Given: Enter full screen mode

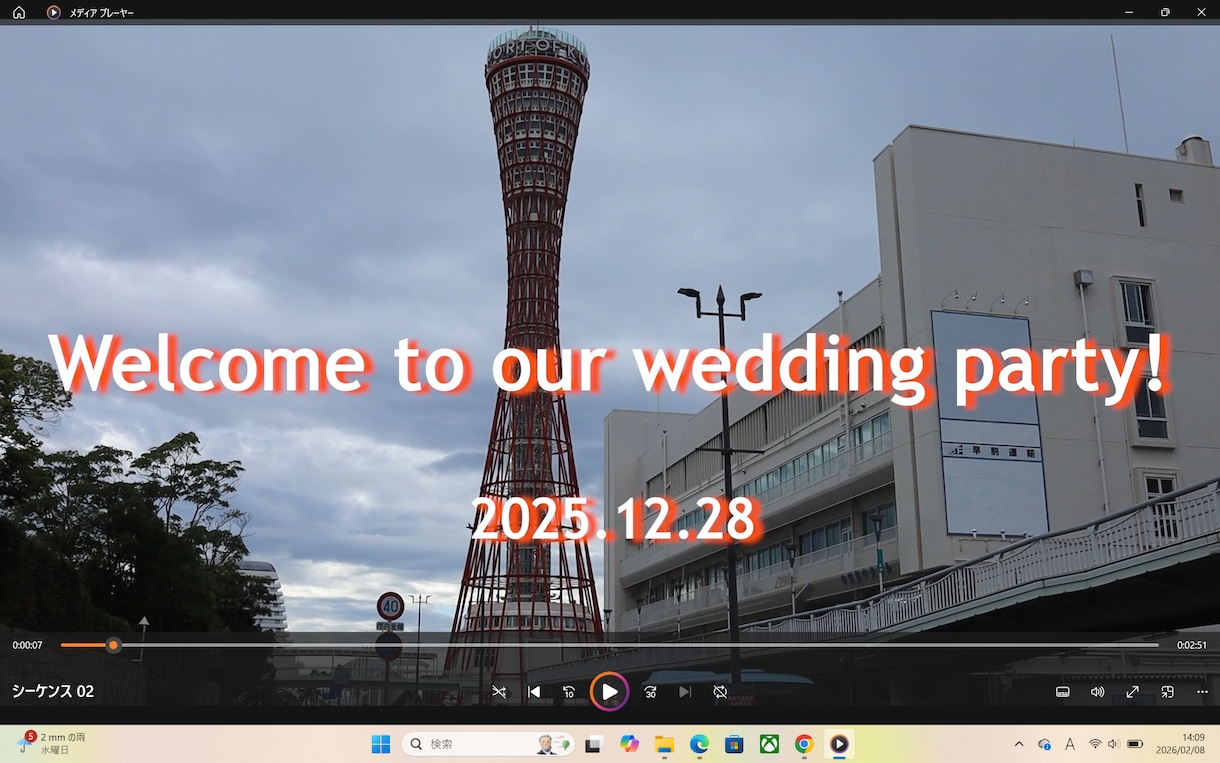Looking at the screenshot, I should click(x=1132, y=692).
